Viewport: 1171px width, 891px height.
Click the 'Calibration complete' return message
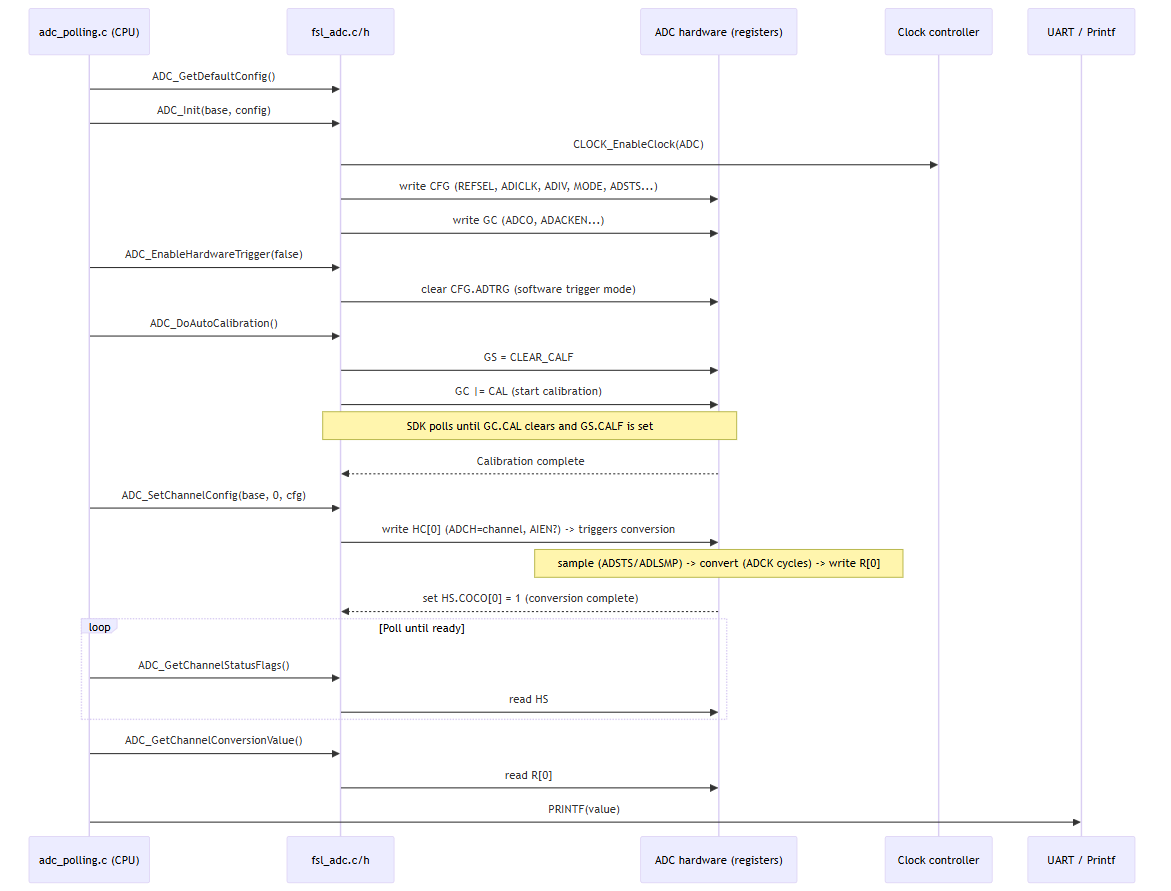coord(530,461)
